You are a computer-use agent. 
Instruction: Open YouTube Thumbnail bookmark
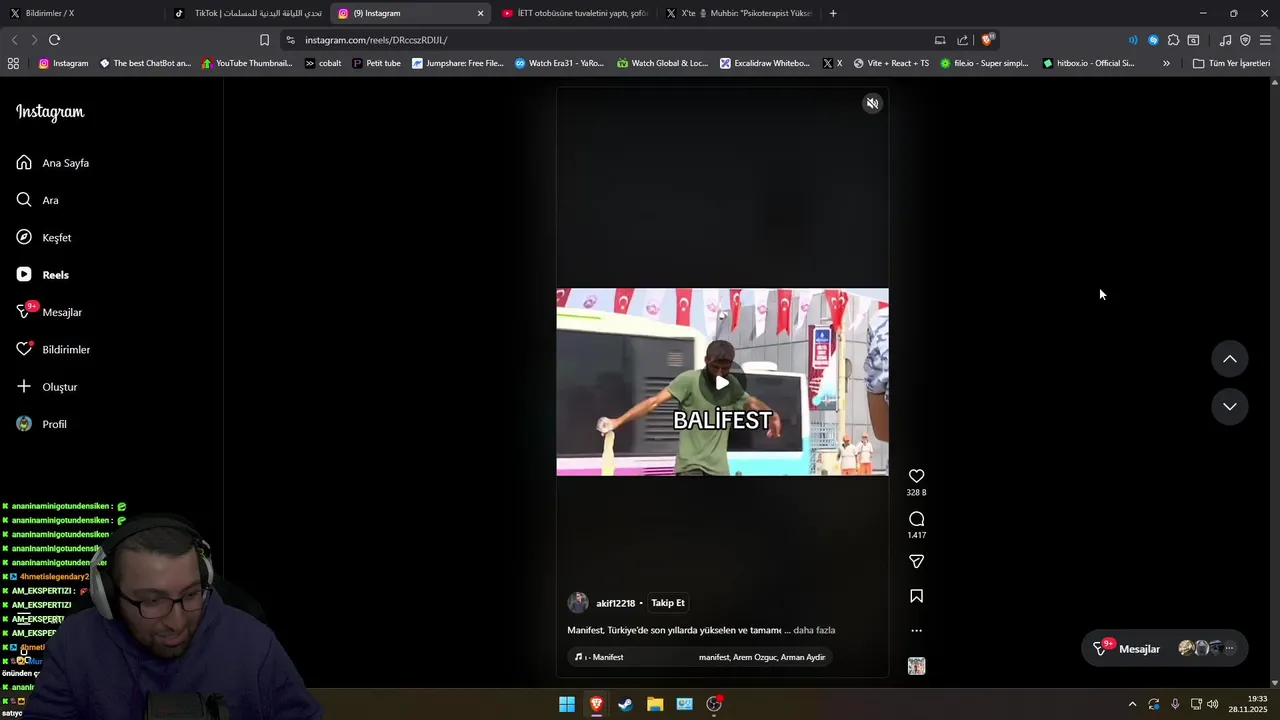pos(247,63)
